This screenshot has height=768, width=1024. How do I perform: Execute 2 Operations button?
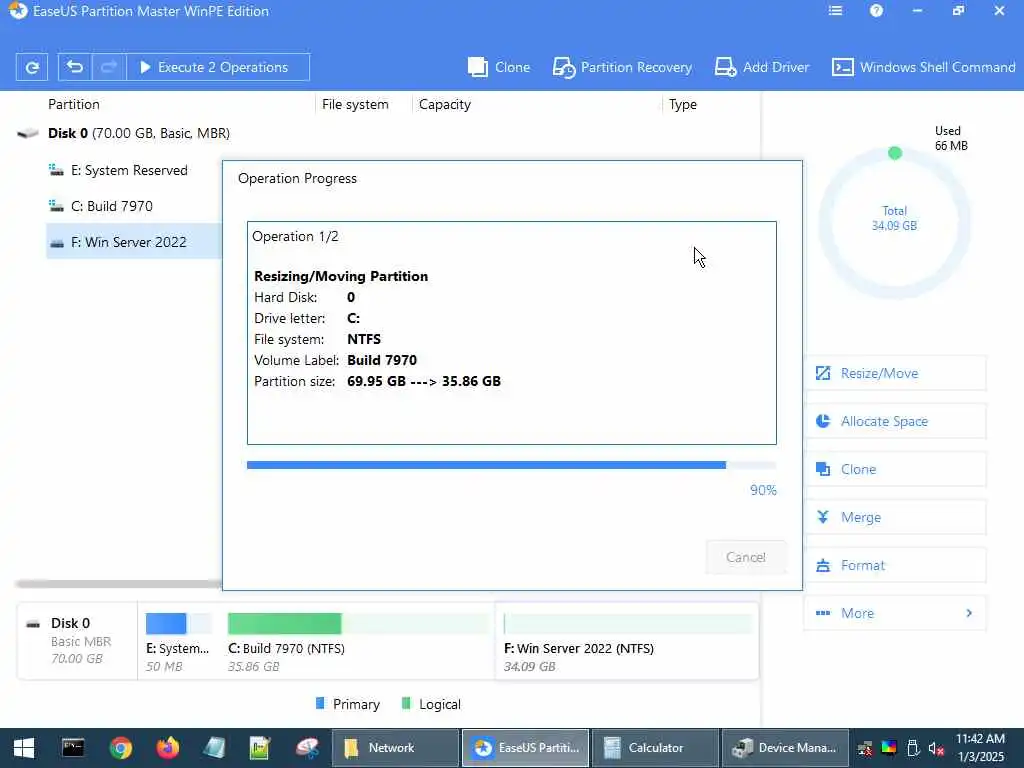pos(217,67)
